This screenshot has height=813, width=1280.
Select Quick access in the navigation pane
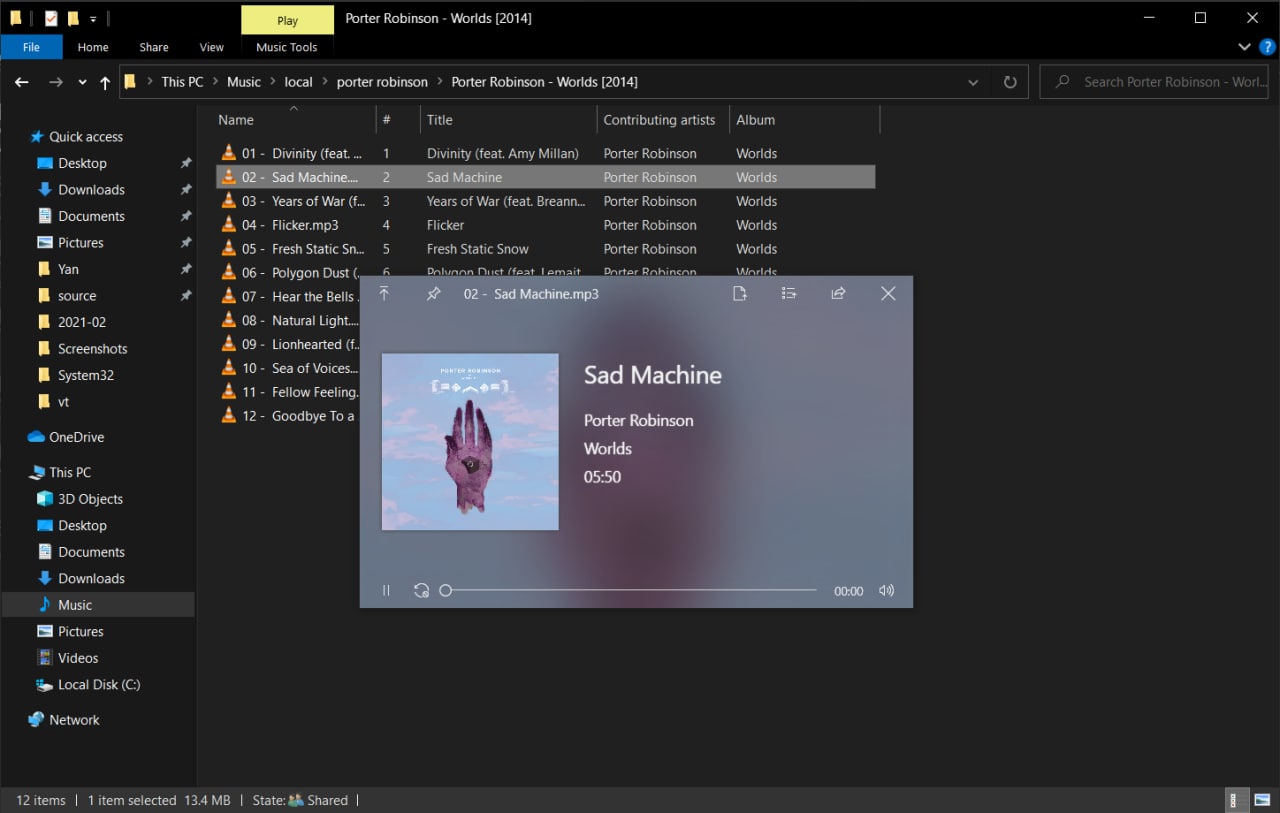(86, 137)
